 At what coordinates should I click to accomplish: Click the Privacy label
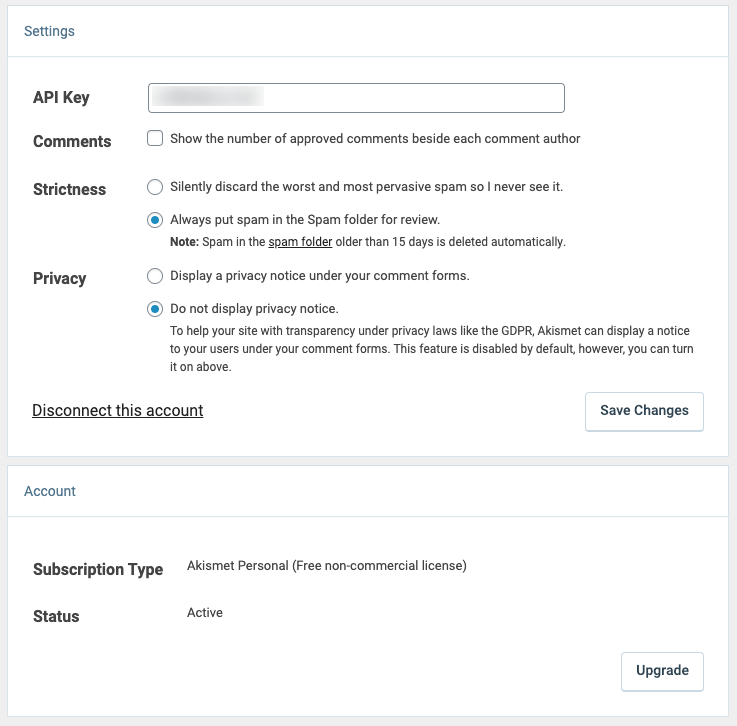60,278
